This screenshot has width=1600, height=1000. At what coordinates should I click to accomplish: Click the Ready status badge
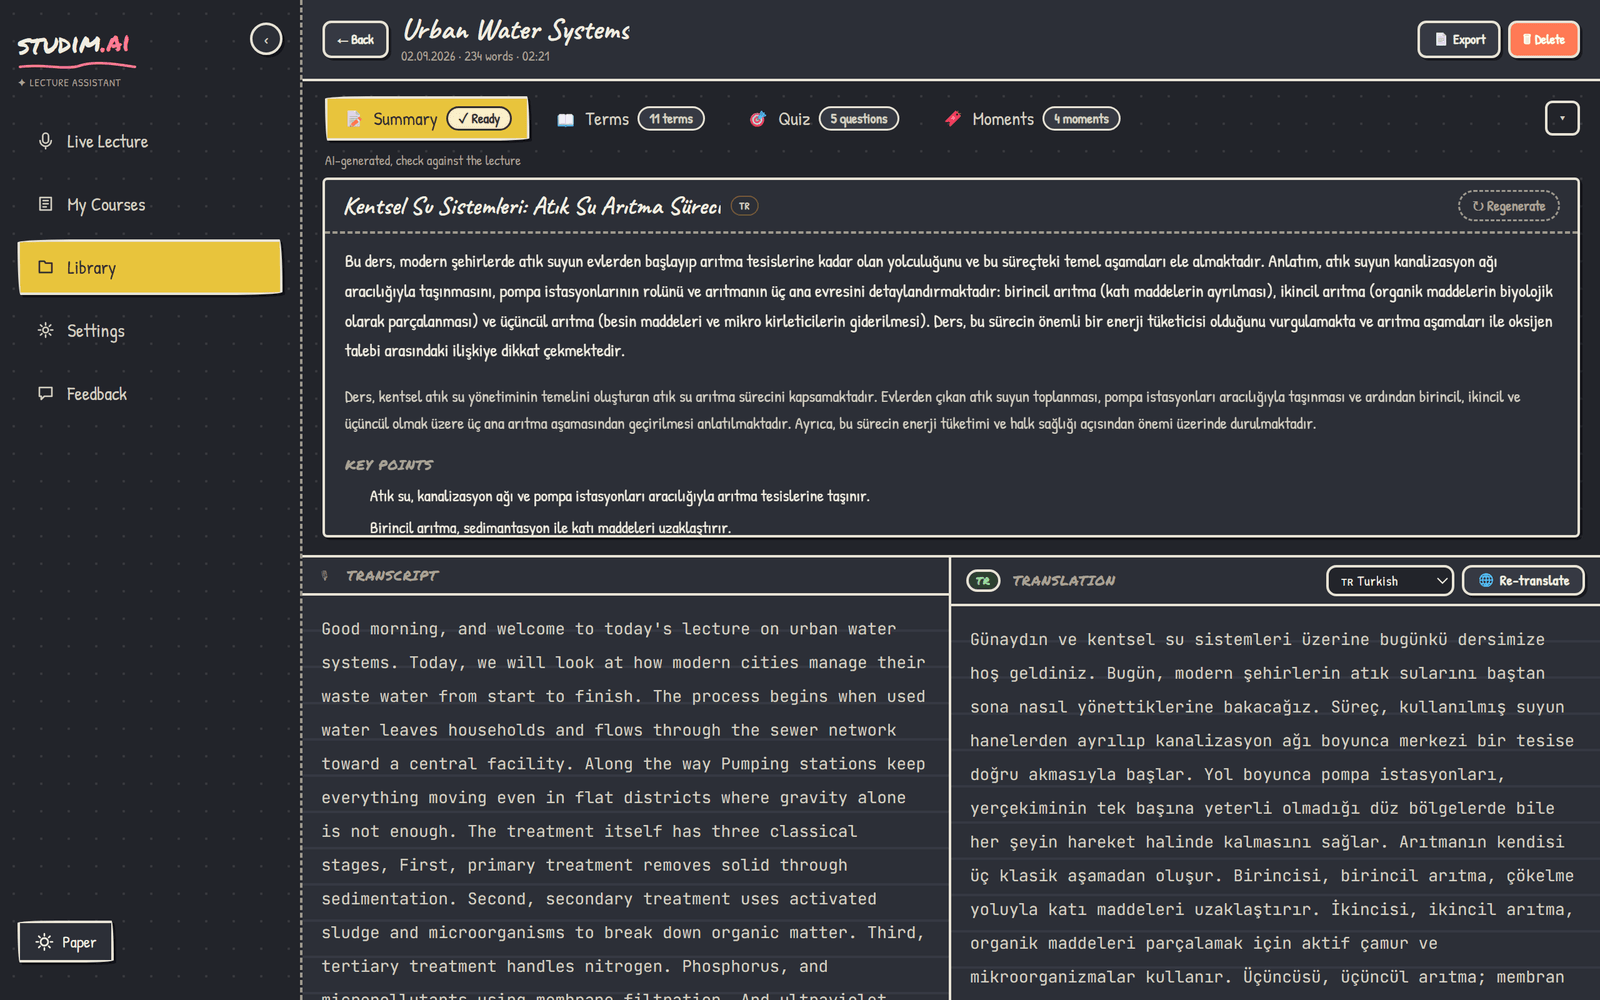pyautogui.click(x=479, y=119)
